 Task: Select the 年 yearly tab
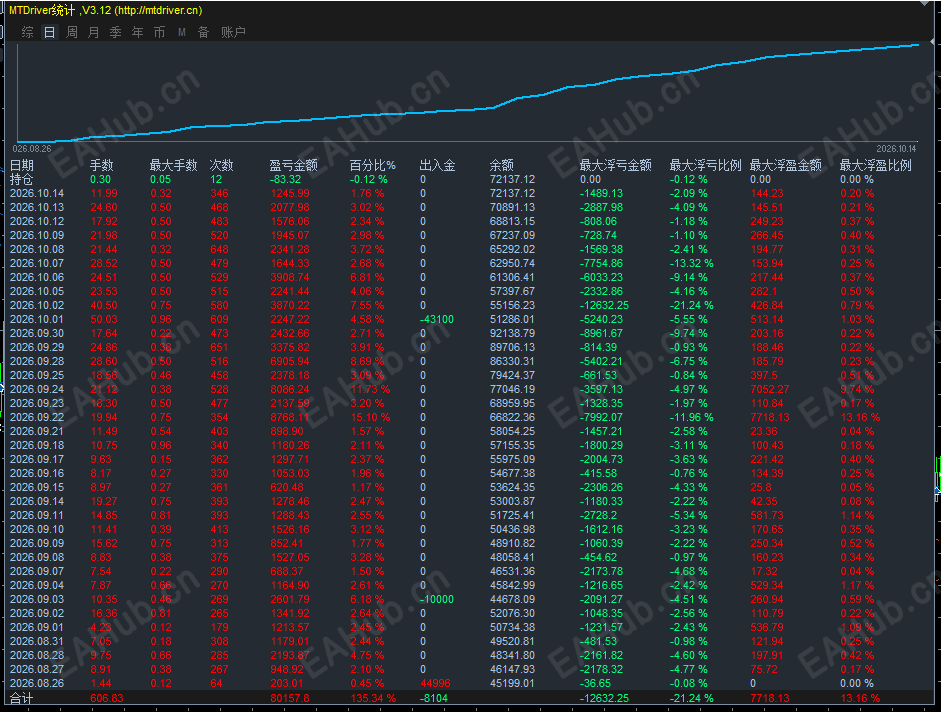click(137, 32)
